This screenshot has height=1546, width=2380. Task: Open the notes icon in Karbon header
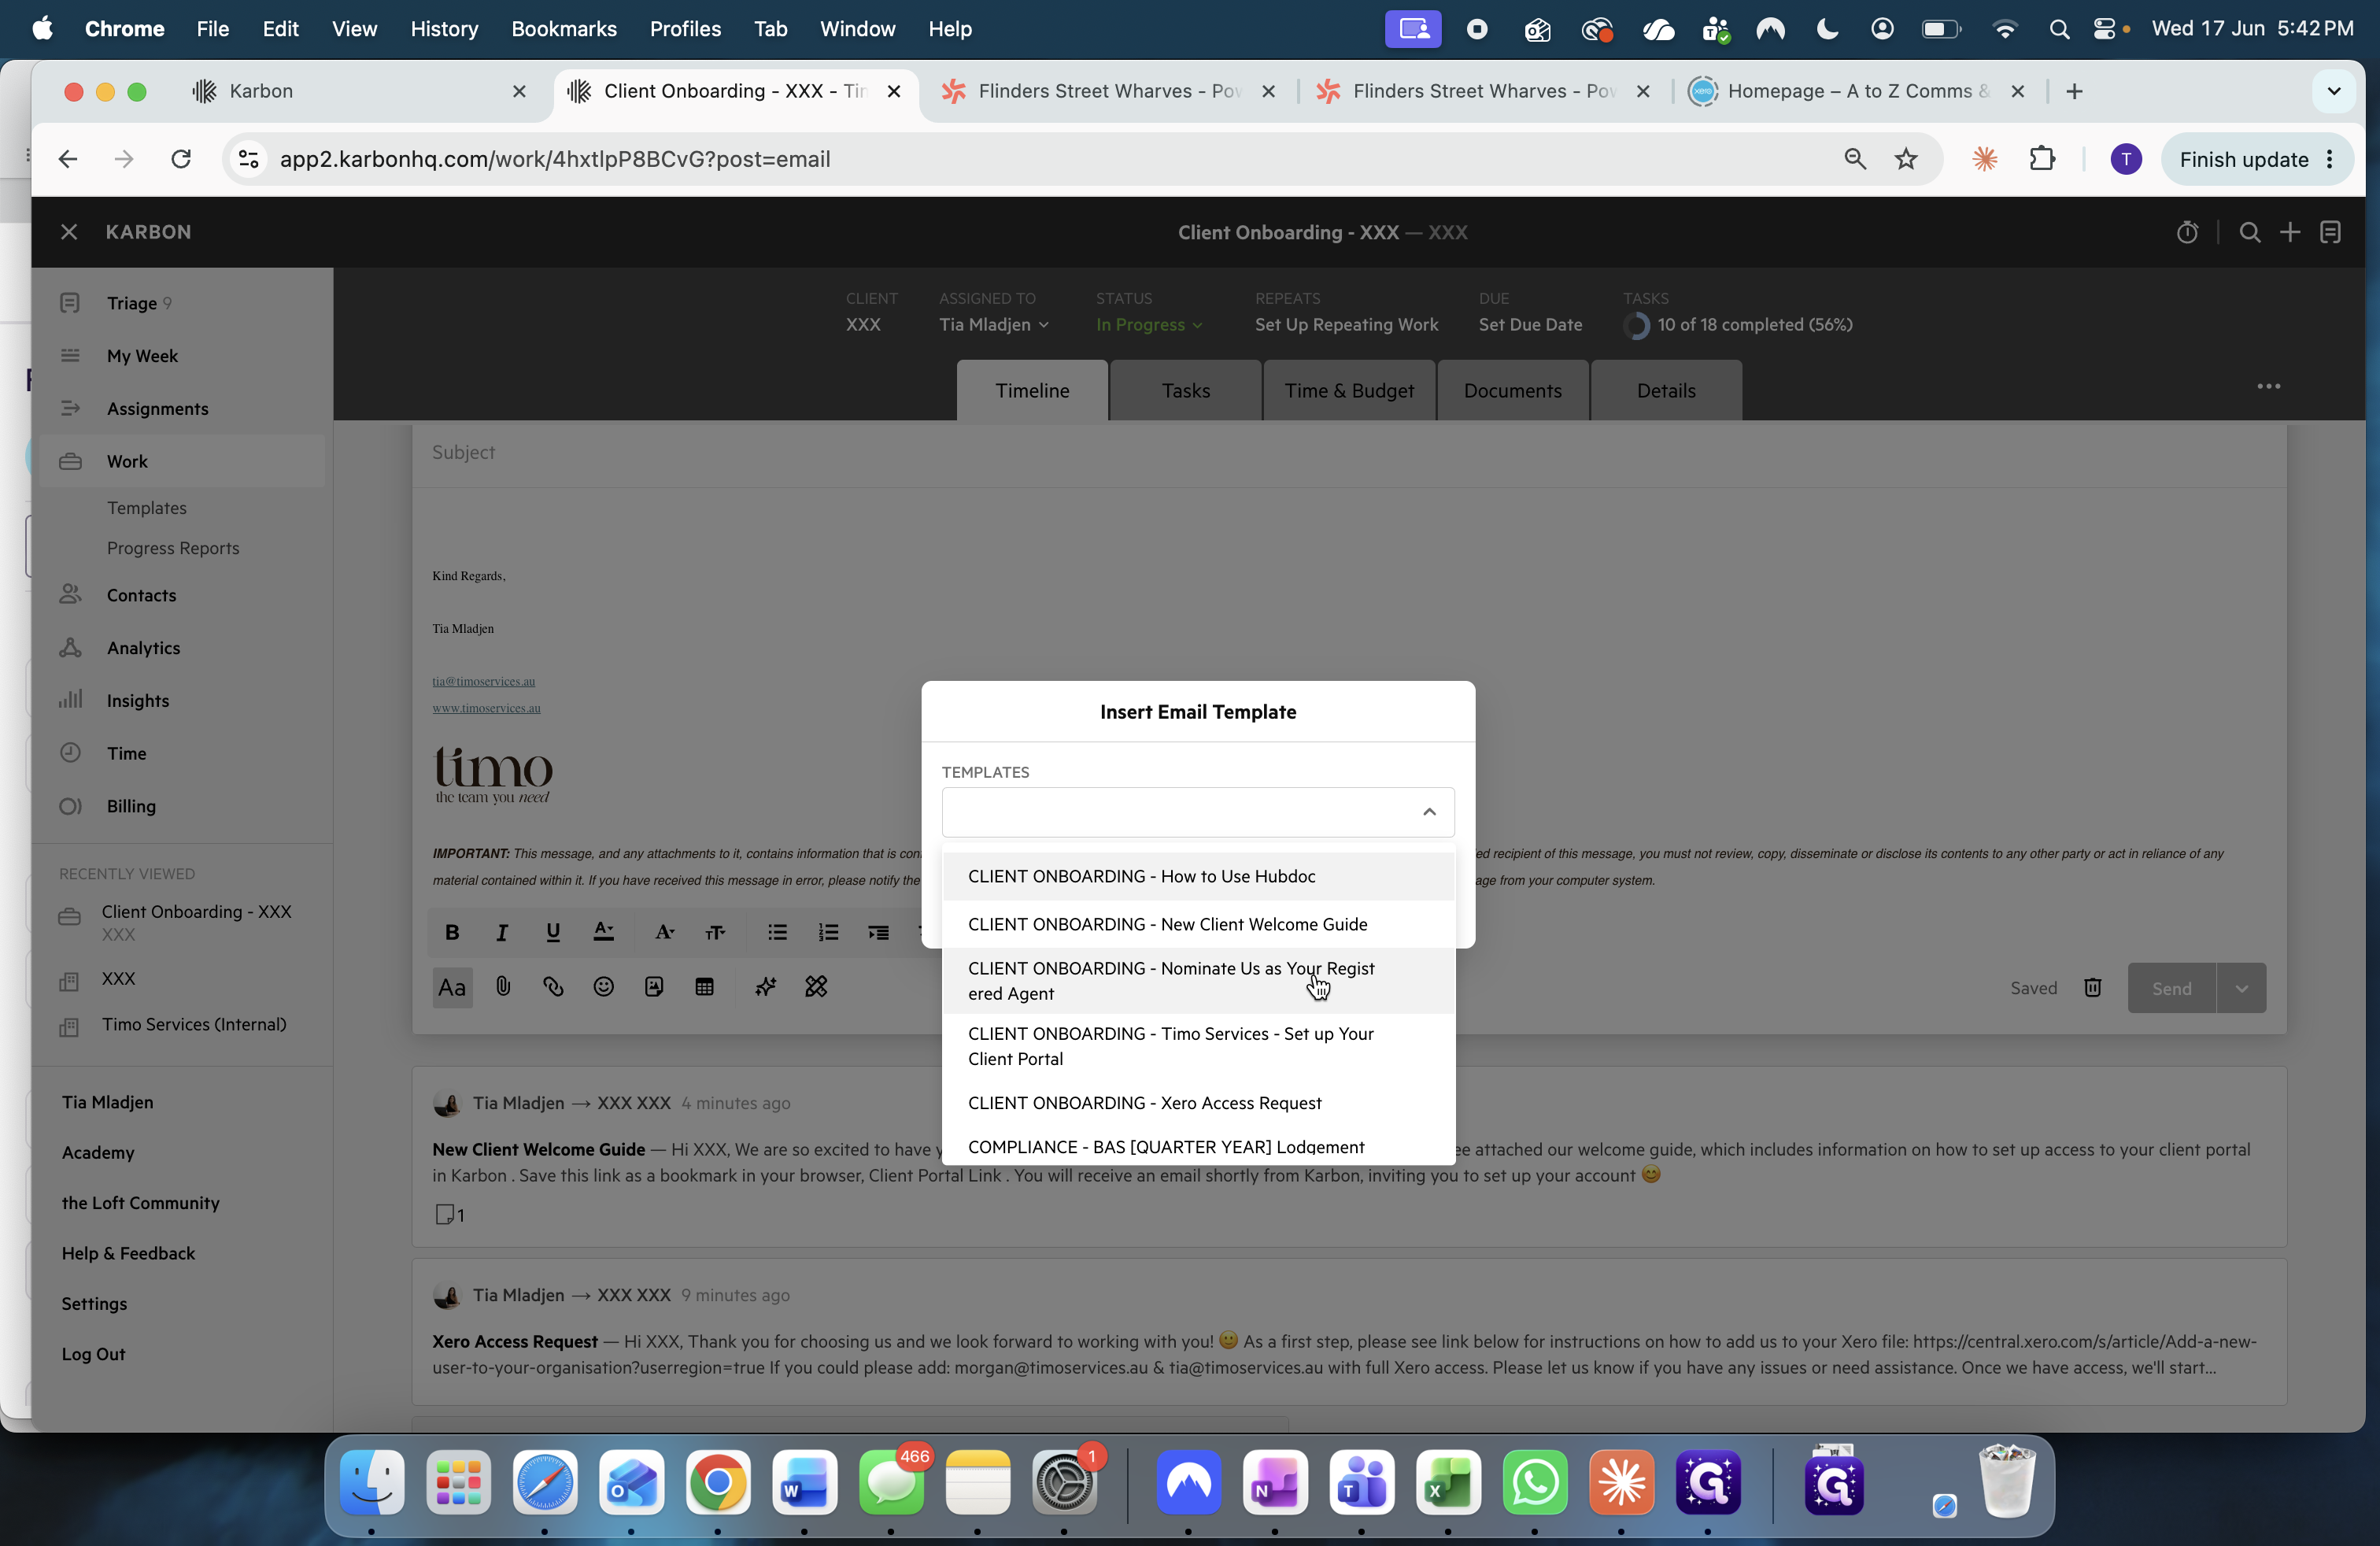tap(2331, 232)
